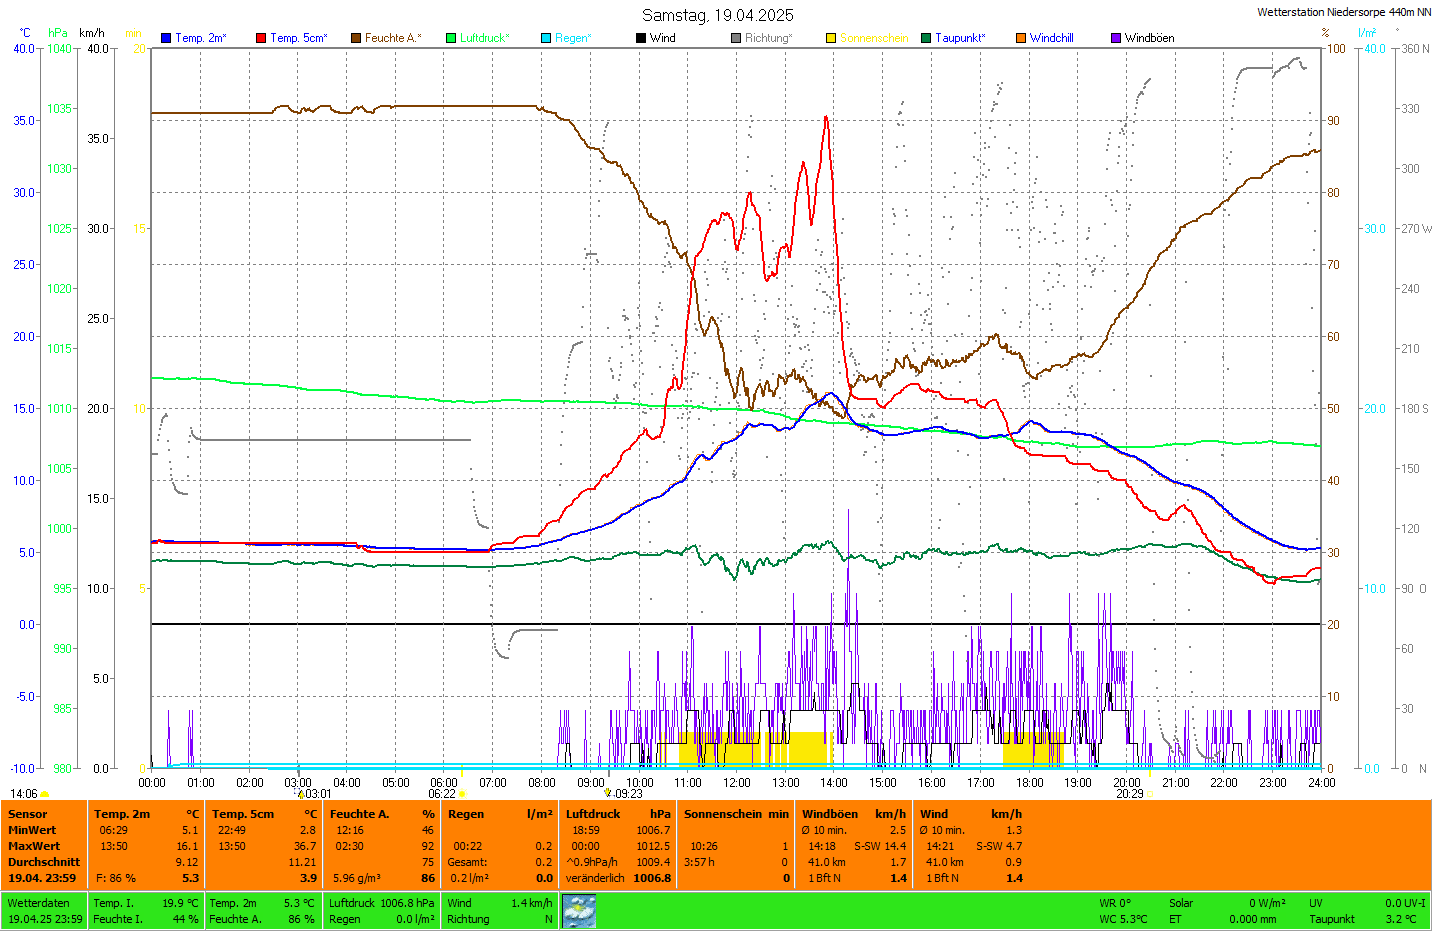Click the sunrise marker at 06:22

(462, 794)
